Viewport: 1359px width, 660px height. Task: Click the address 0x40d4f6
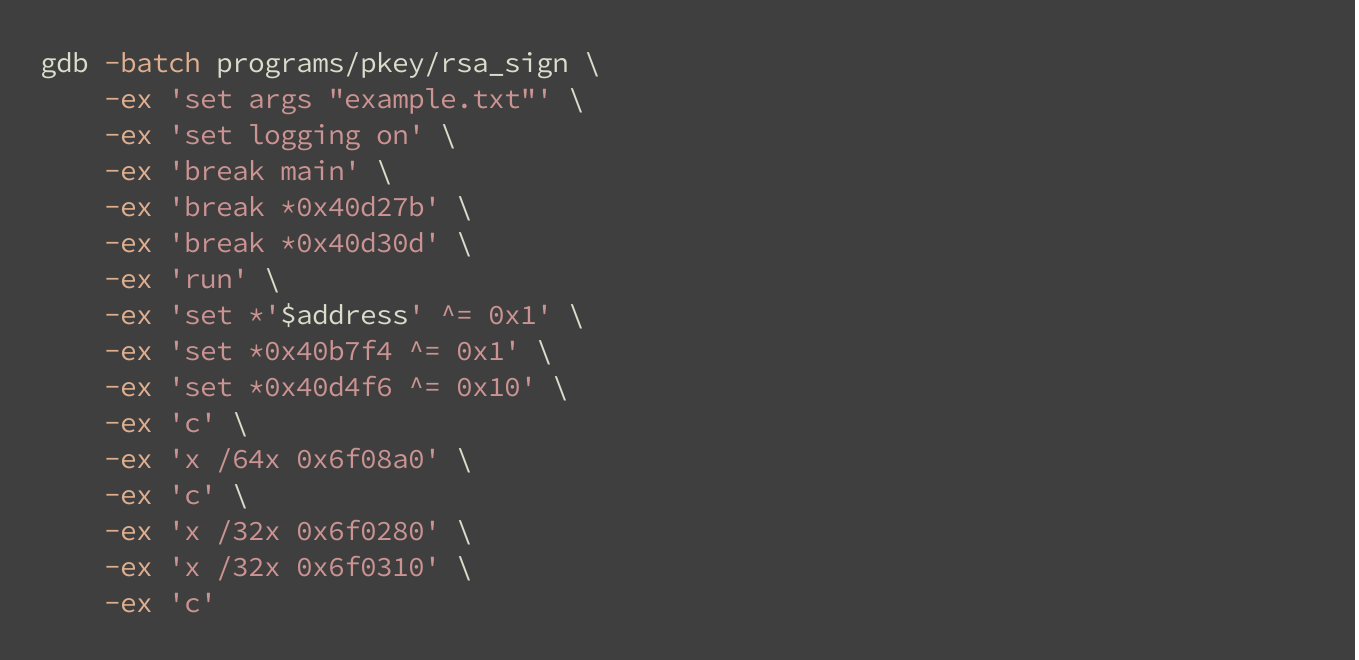[320, 388]
